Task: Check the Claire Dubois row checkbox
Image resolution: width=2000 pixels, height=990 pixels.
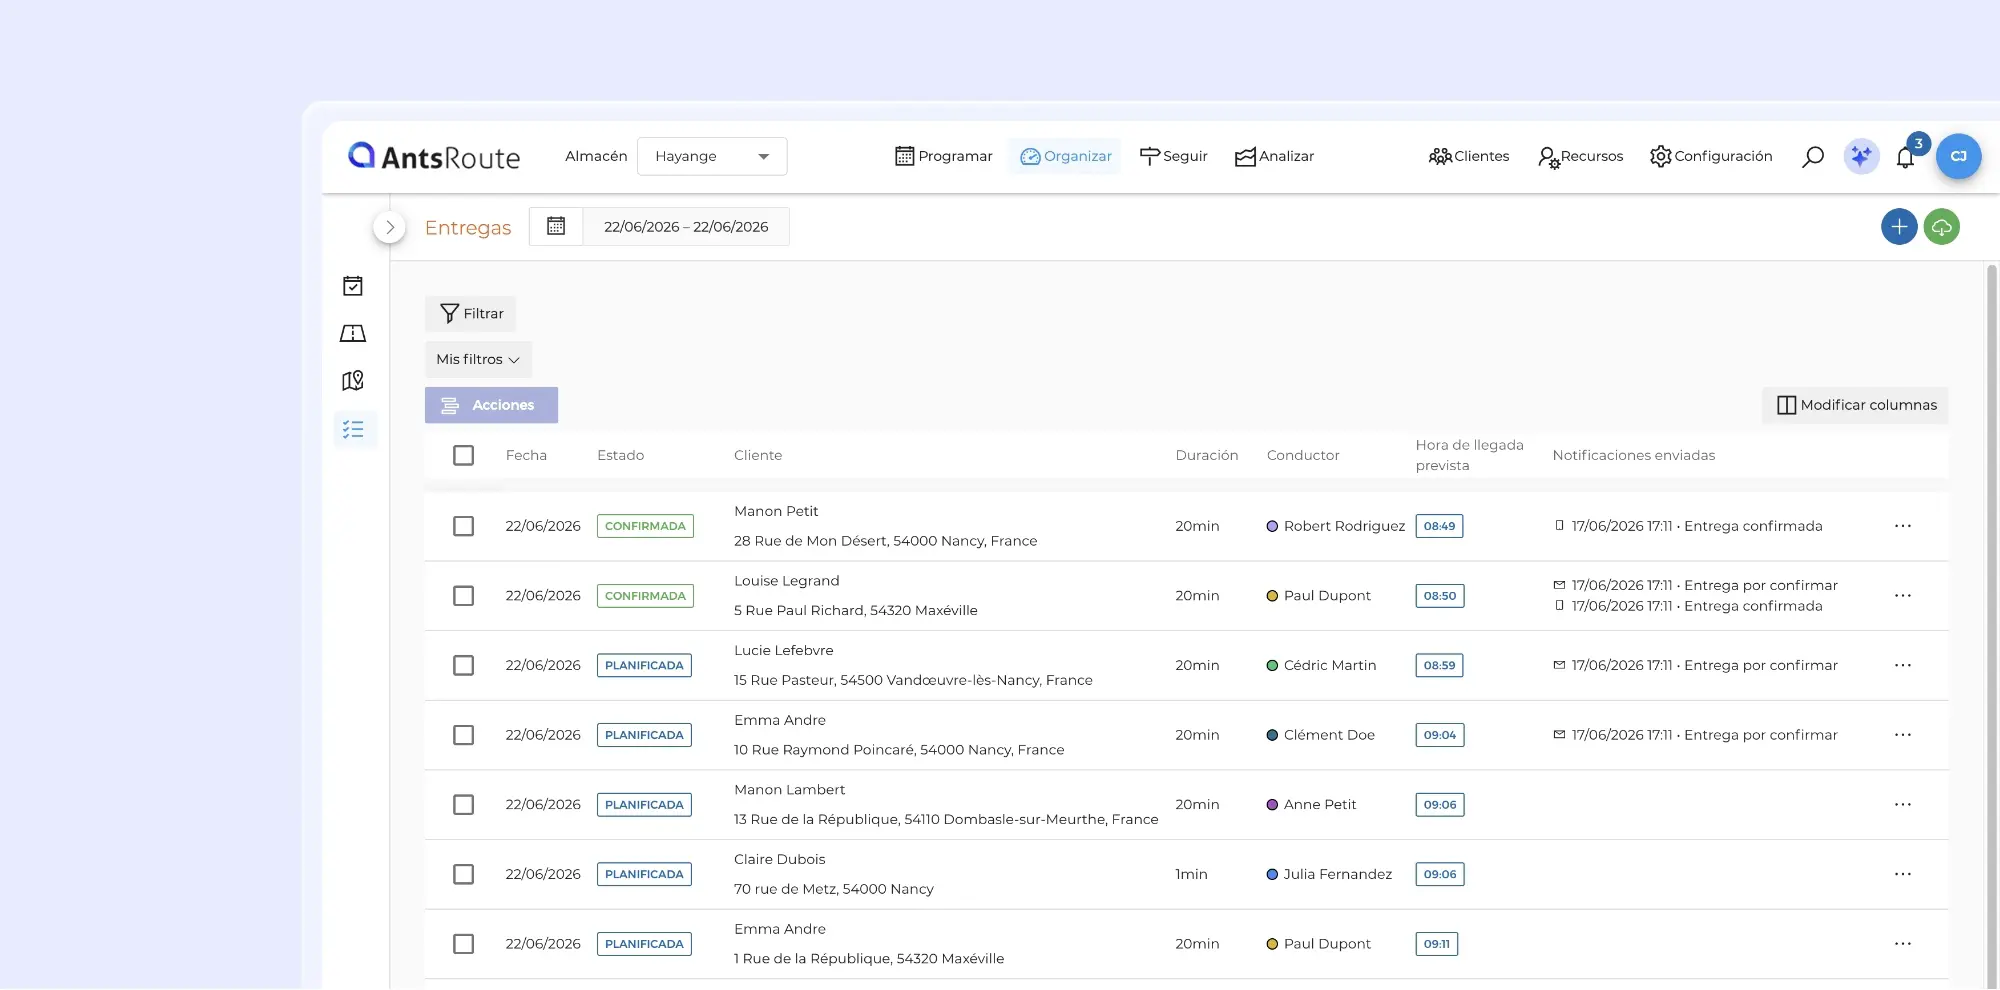Action: 463,874
